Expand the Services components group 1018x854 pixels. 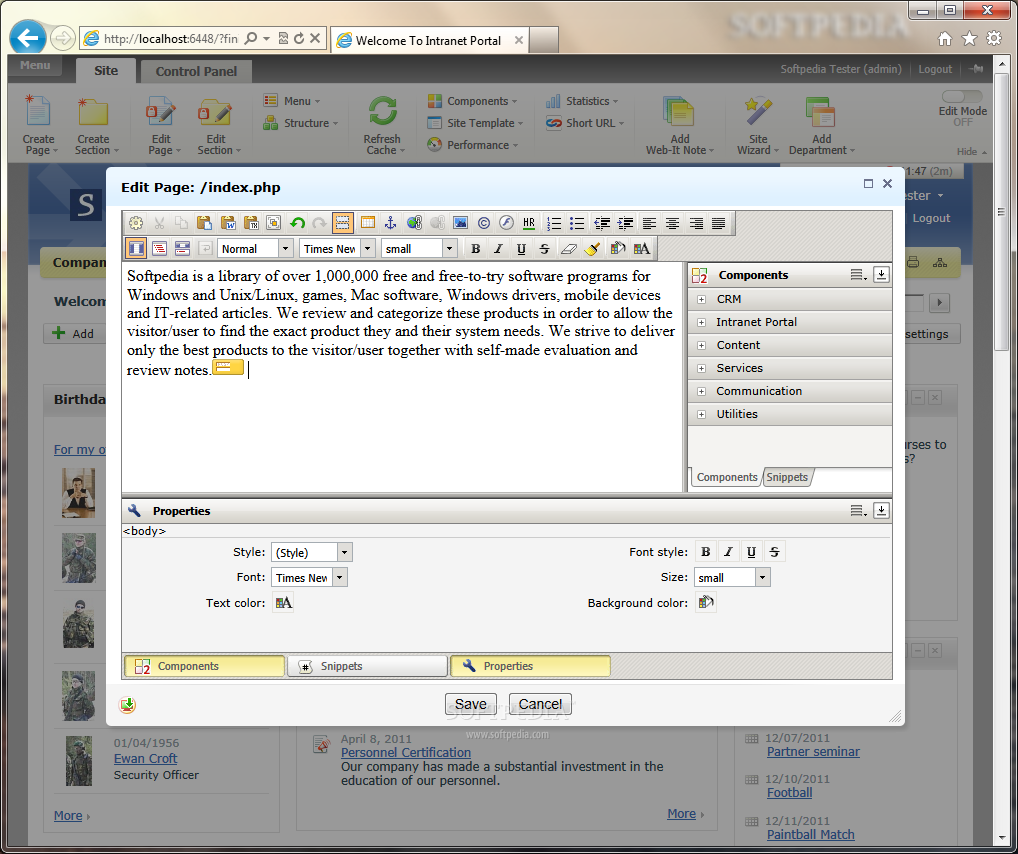[x=701, y=368]
